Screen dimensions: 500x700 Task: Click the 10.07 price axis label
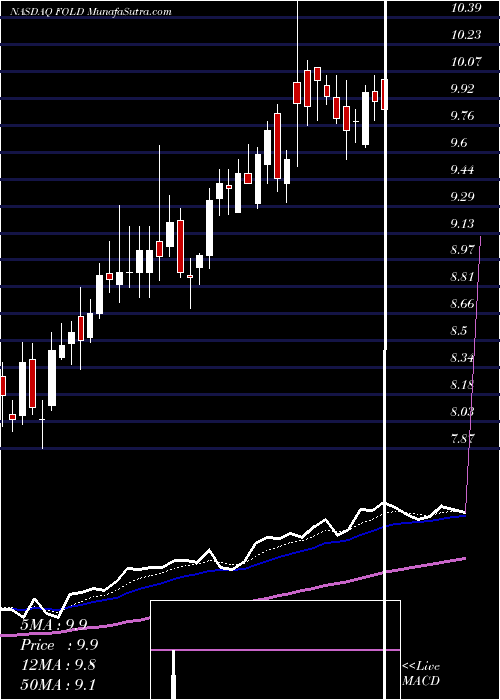tap(466, 61)
